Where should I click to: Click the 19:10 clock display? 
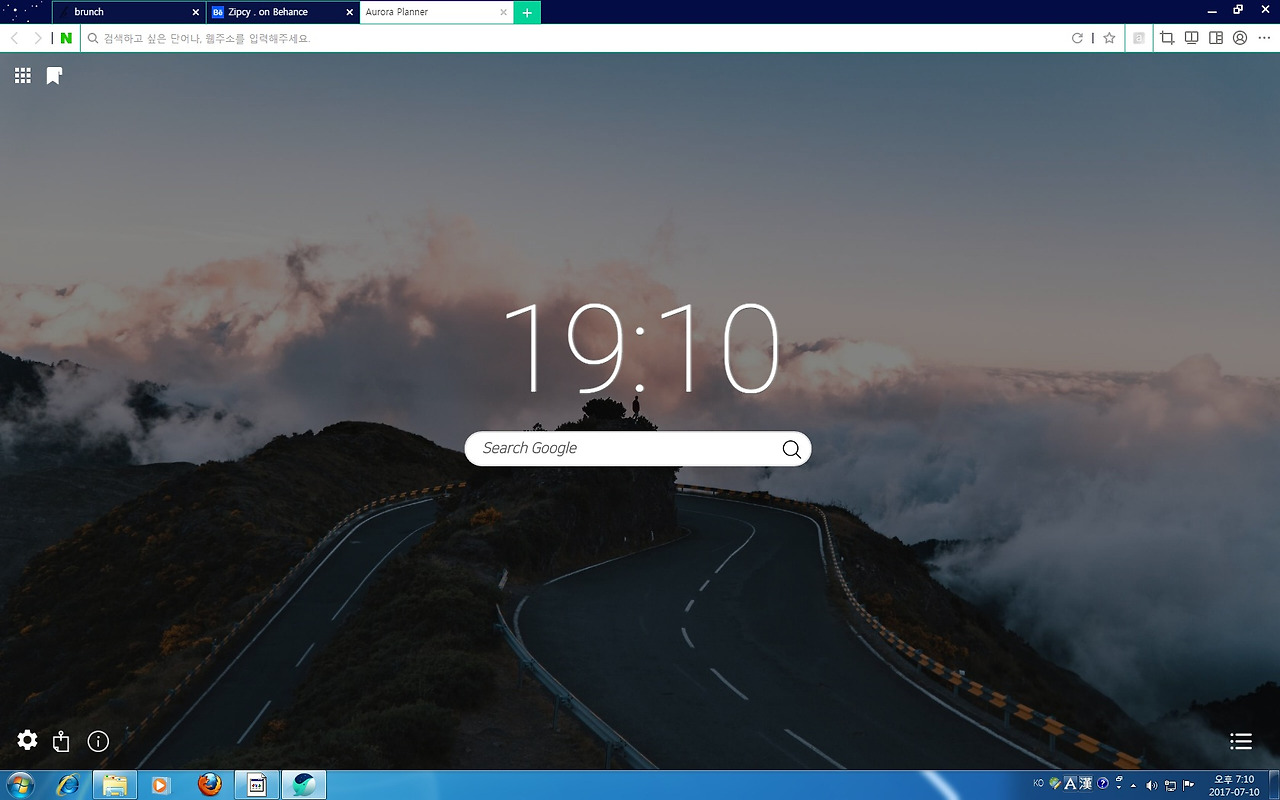click(x=640, y=347)
